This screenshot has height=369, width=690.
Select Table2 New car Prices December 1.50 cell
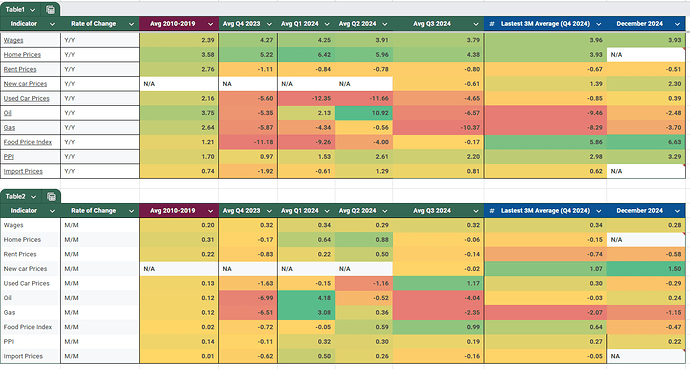[x=646, y=269]
